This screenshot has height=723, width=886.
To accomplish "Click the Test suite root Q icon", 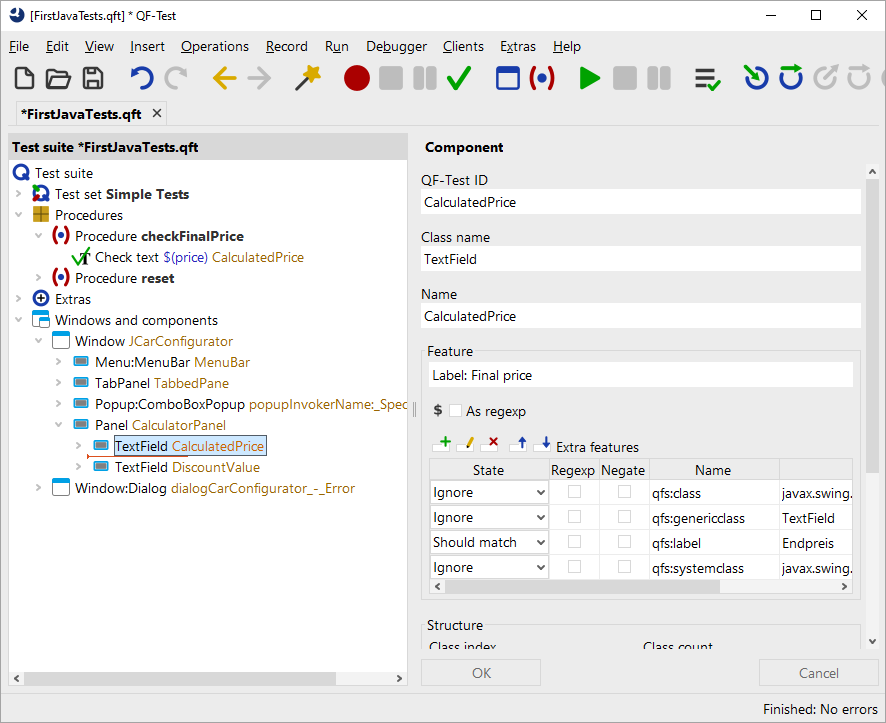I will (21, 173).
